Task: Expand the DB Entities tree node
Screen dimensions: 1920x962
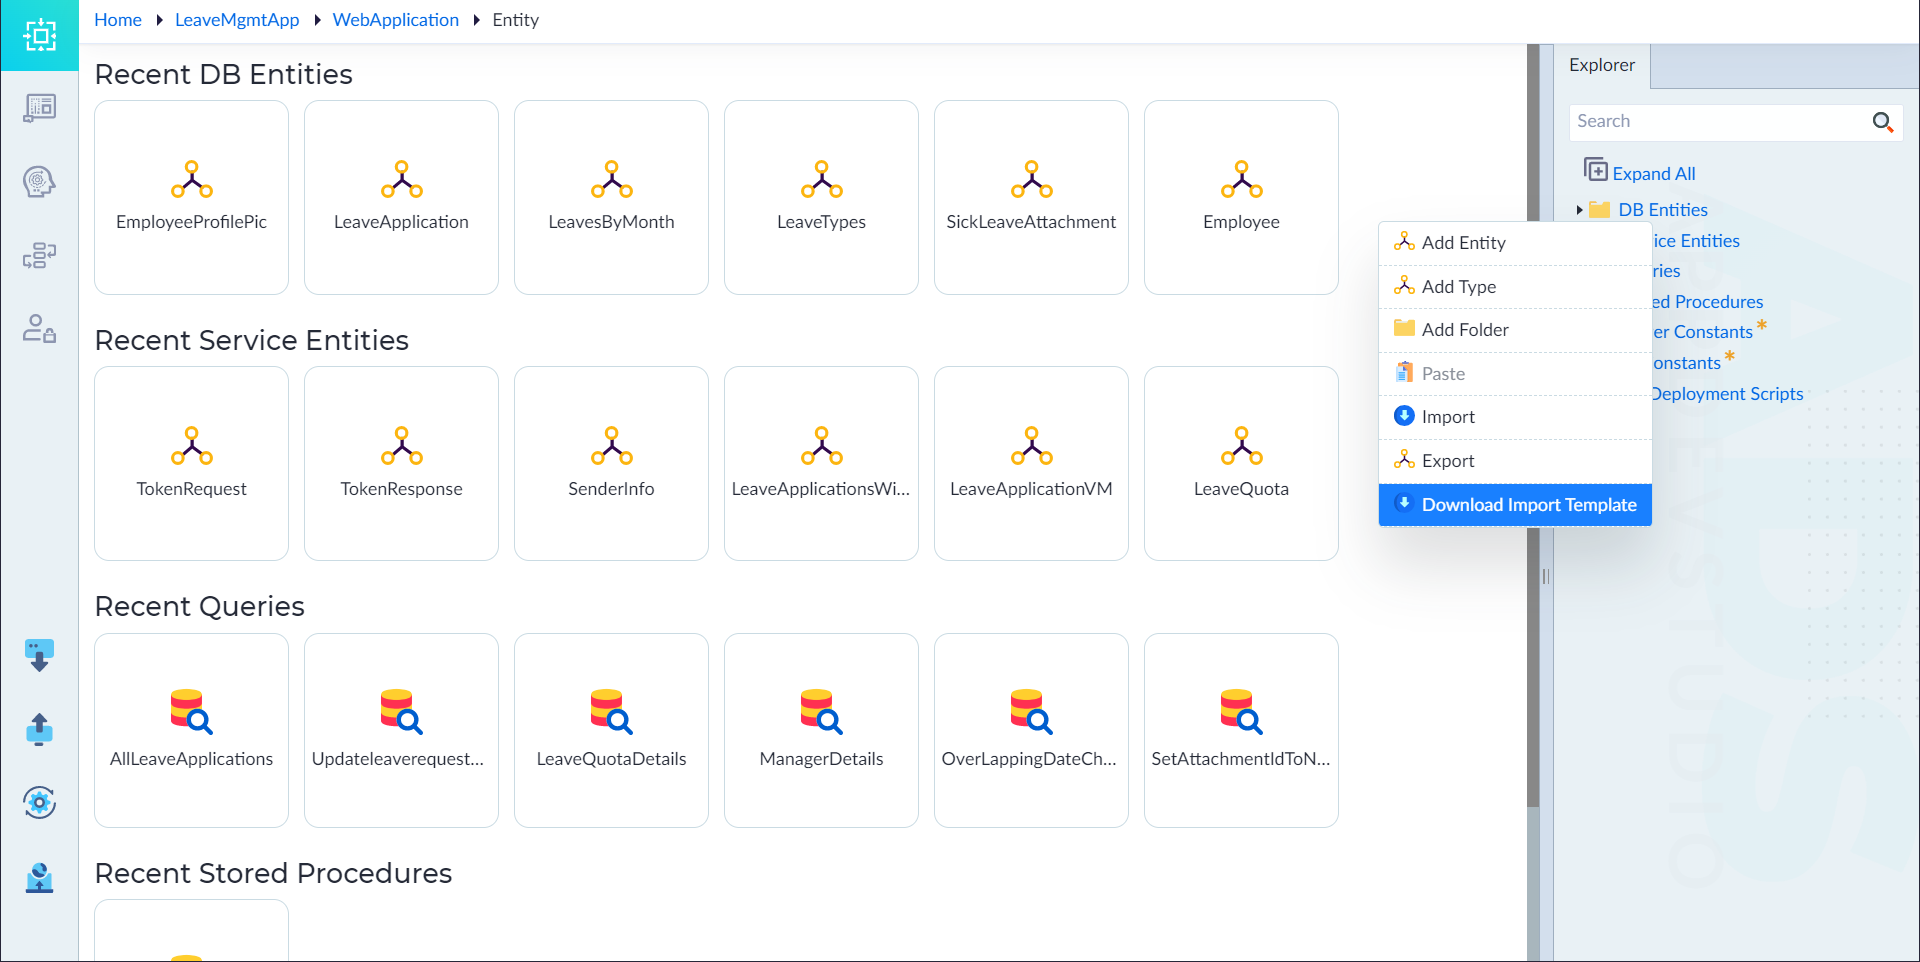Action: [1579, 210]
